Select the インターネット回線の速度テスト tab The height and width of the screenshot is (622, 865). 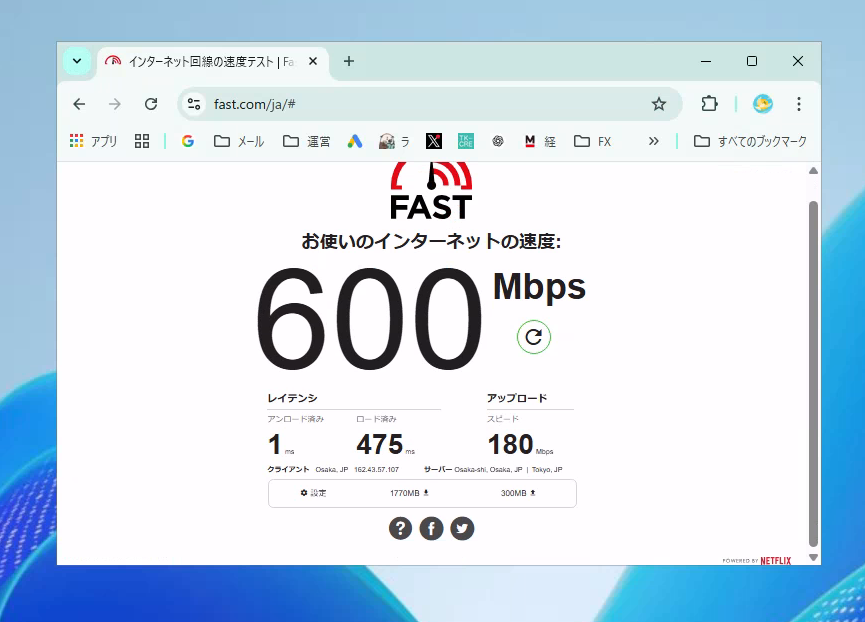tap(205, 61)
